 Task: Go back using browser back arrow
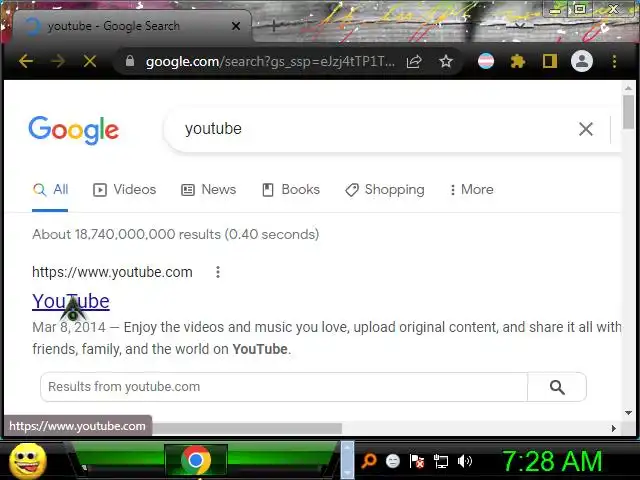coord(26,62)
